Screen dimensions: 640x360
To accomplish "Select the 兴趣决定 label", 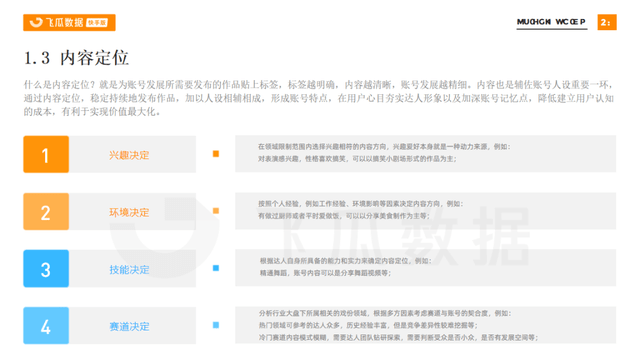I will [129, 155].
